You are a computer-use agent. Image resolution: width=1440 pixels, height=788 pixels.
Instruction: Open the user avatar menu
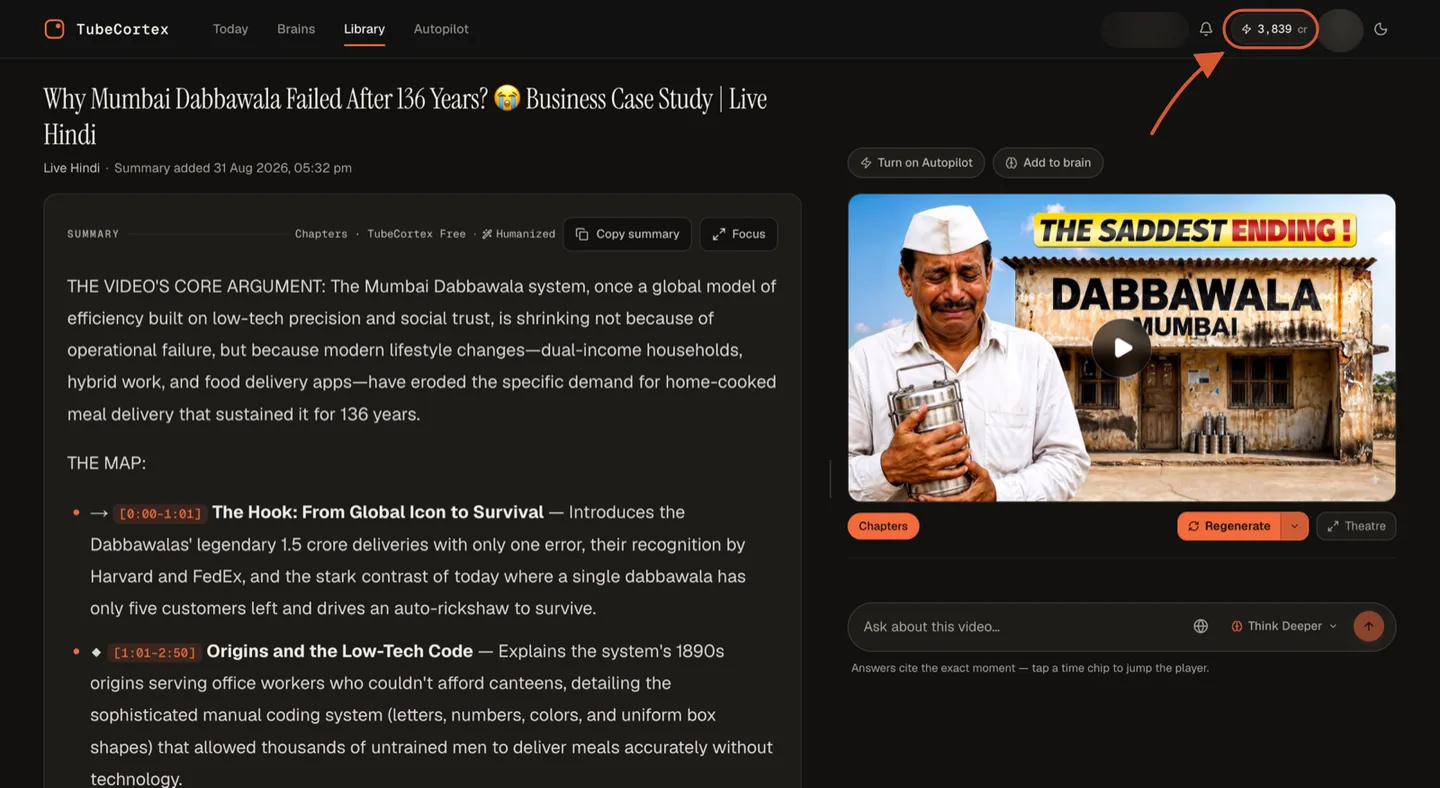pyautogui.click(x=1341, y=29)
